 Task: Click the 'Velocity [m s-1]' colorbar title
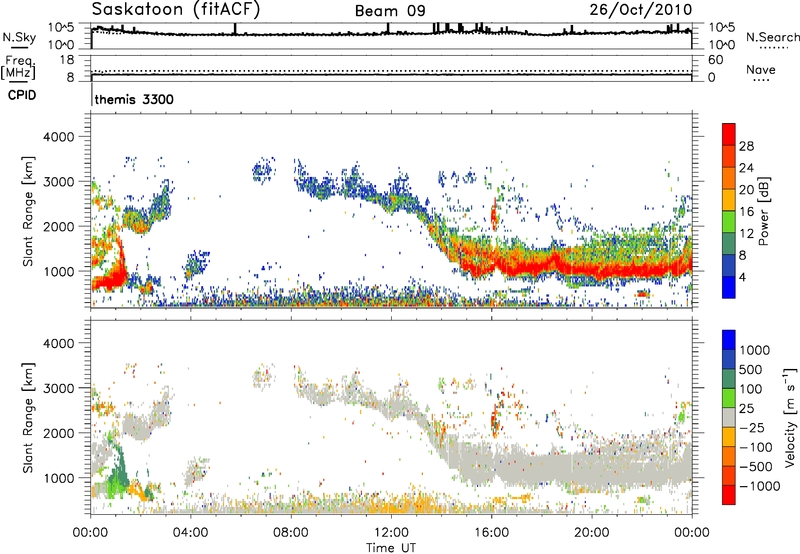tap(790, 417)
